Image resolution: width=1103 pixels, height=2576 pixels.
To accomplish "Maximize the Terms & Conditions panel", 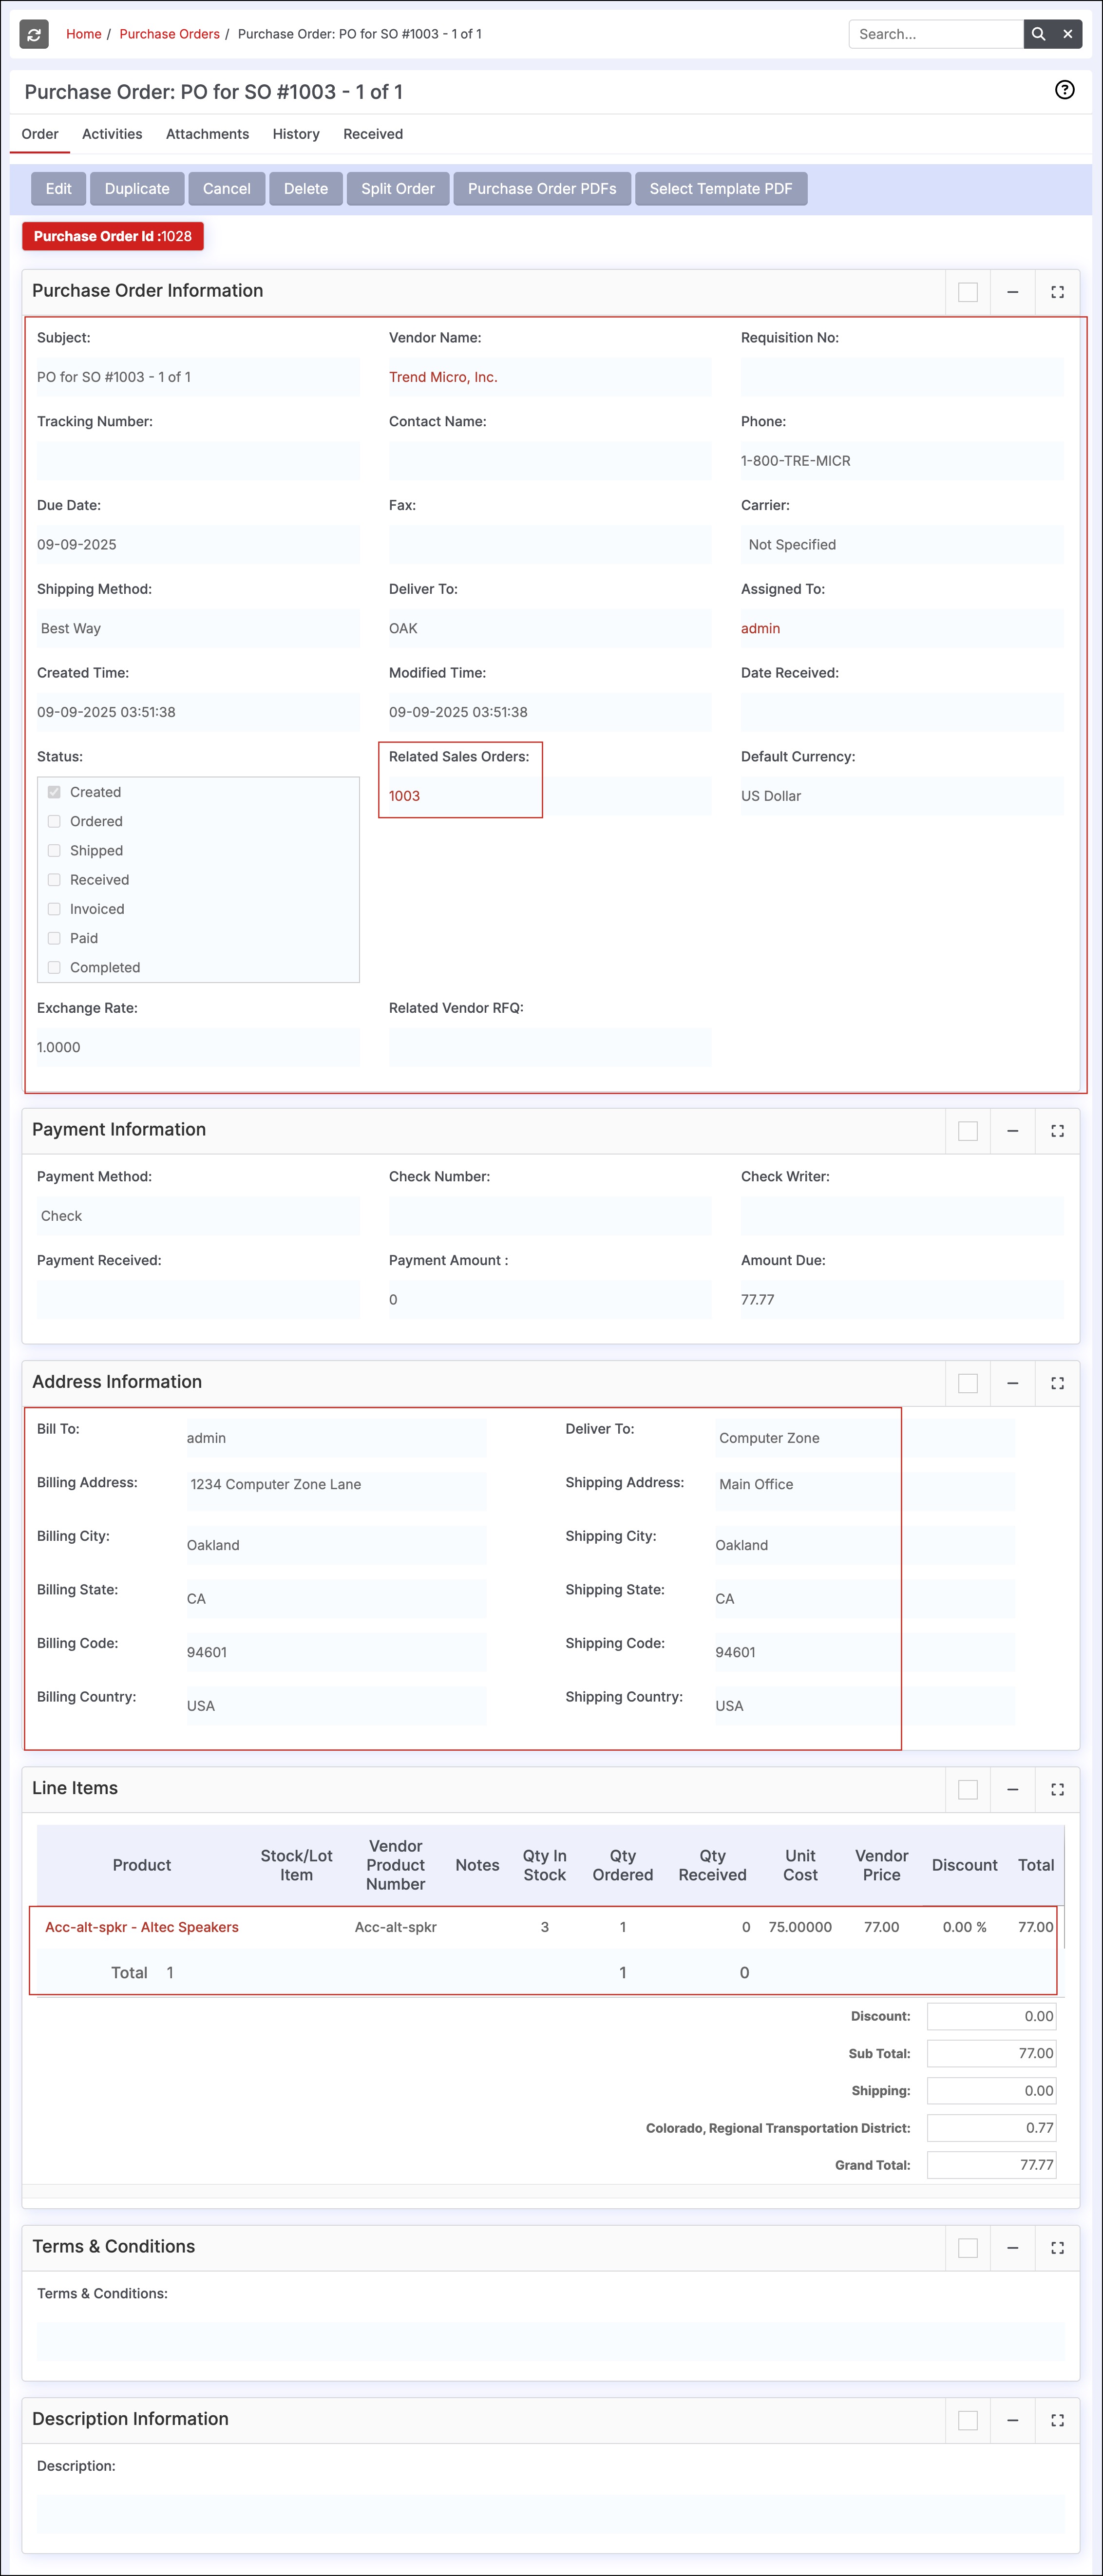I will click(1057, 2247).
